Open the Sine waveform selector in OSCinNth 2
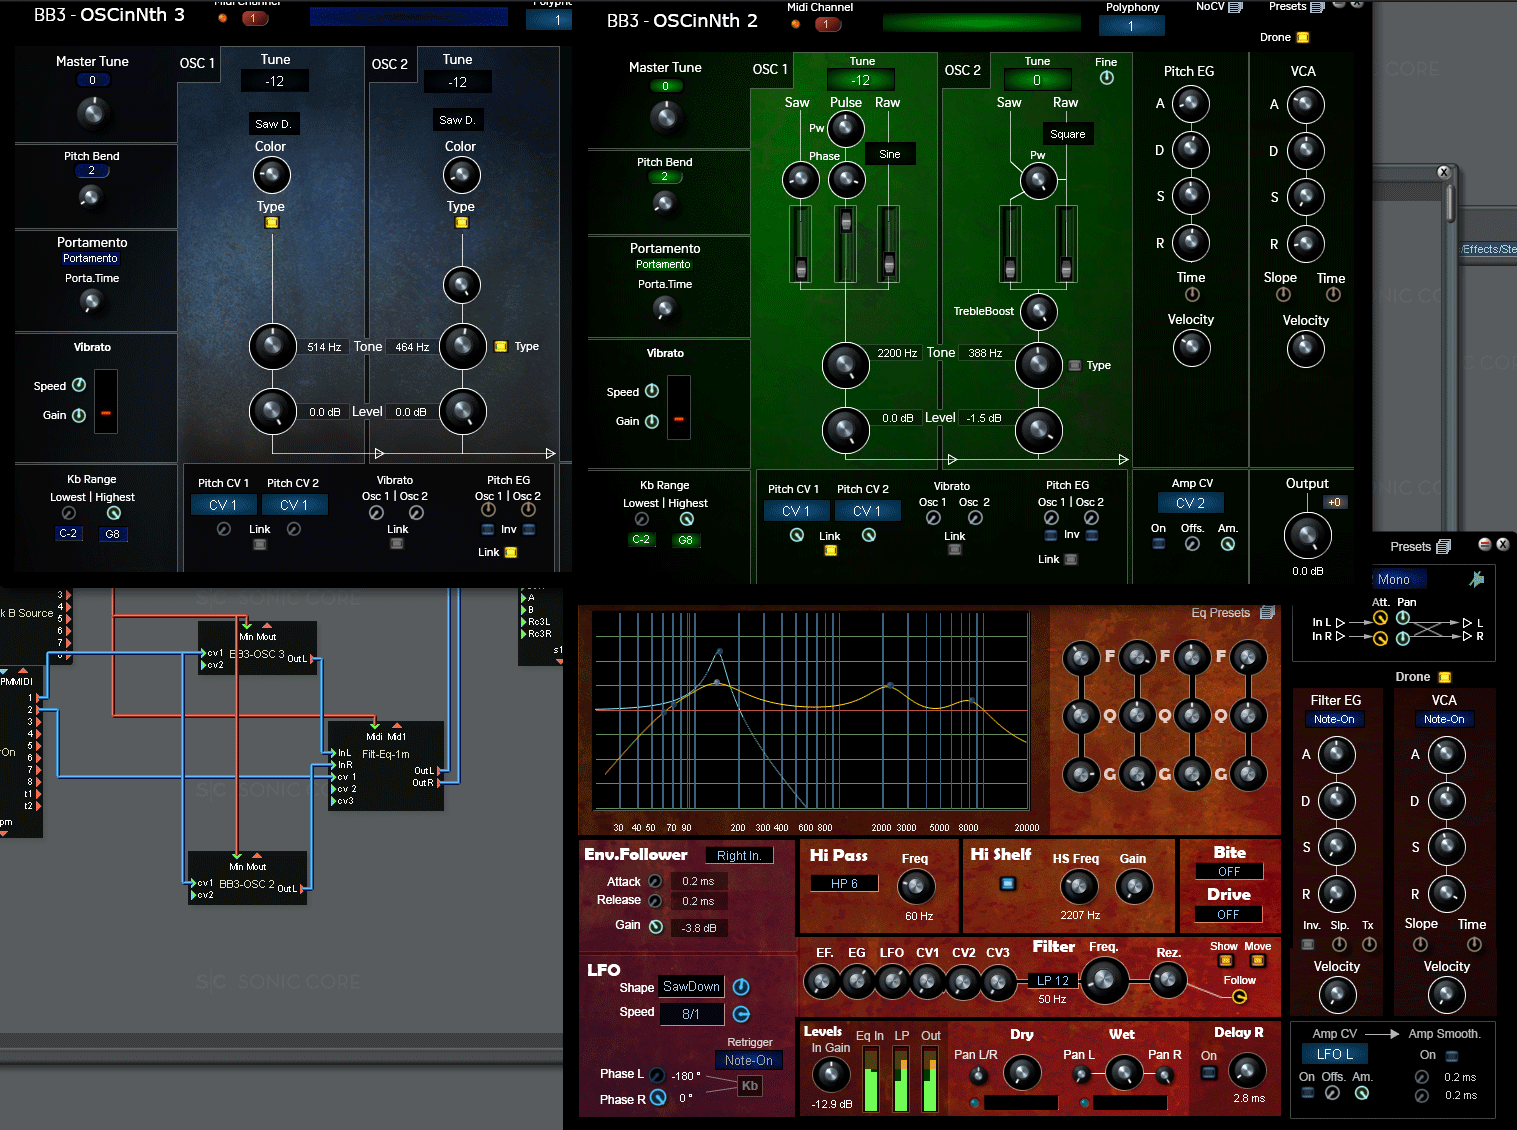 (890, 154)
